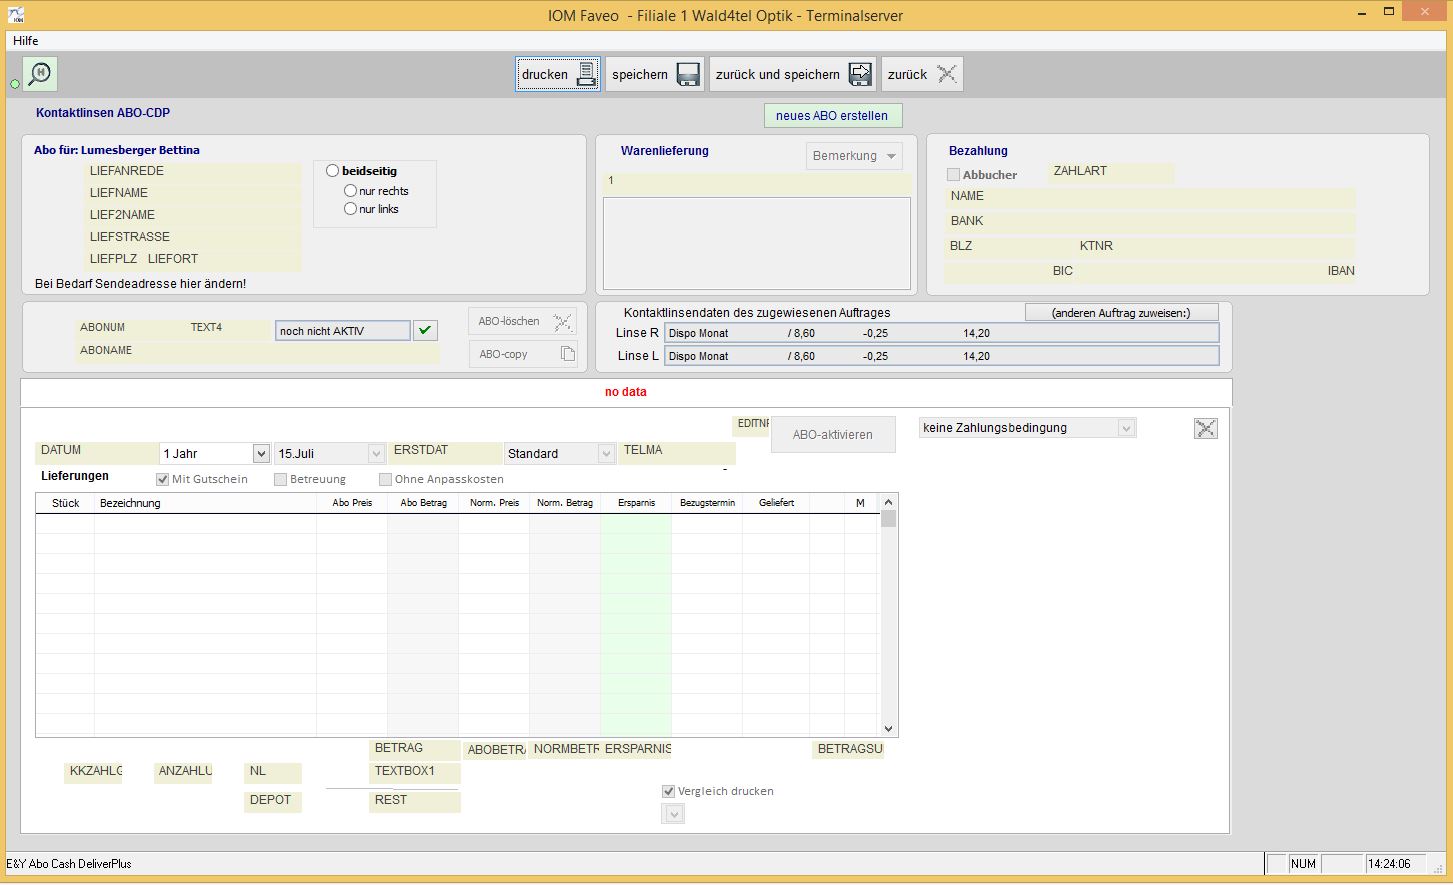Image resolution: width=1453 pixels, height=885 pixels.
Task: Click the drucken printer button
Action: 558,74
